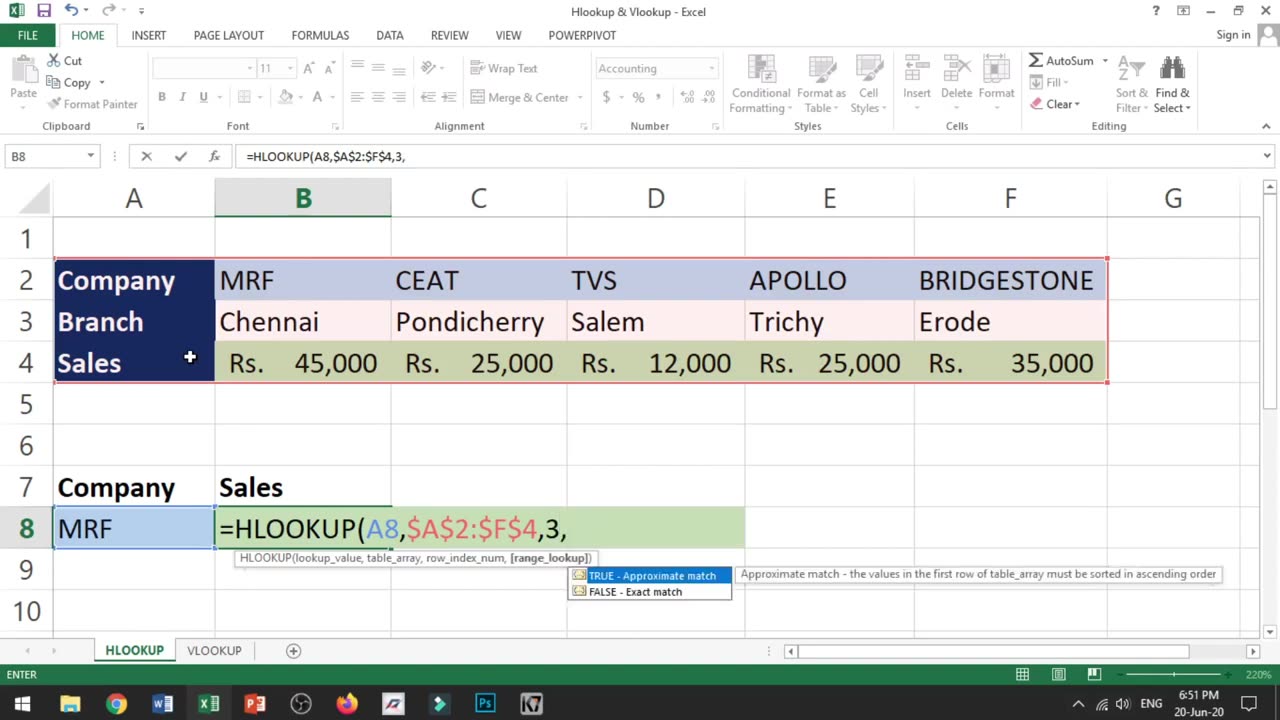
Task: Open OBS Studio from the taskbar
Action: (300, 704)
